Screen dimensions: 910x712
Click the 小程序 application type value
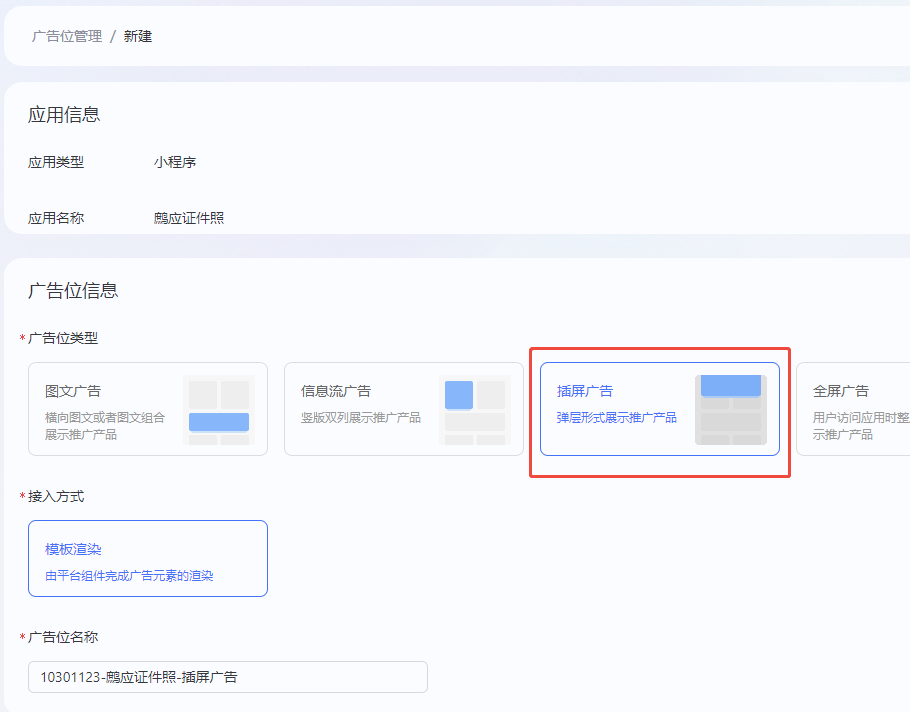tap(175, 162)
